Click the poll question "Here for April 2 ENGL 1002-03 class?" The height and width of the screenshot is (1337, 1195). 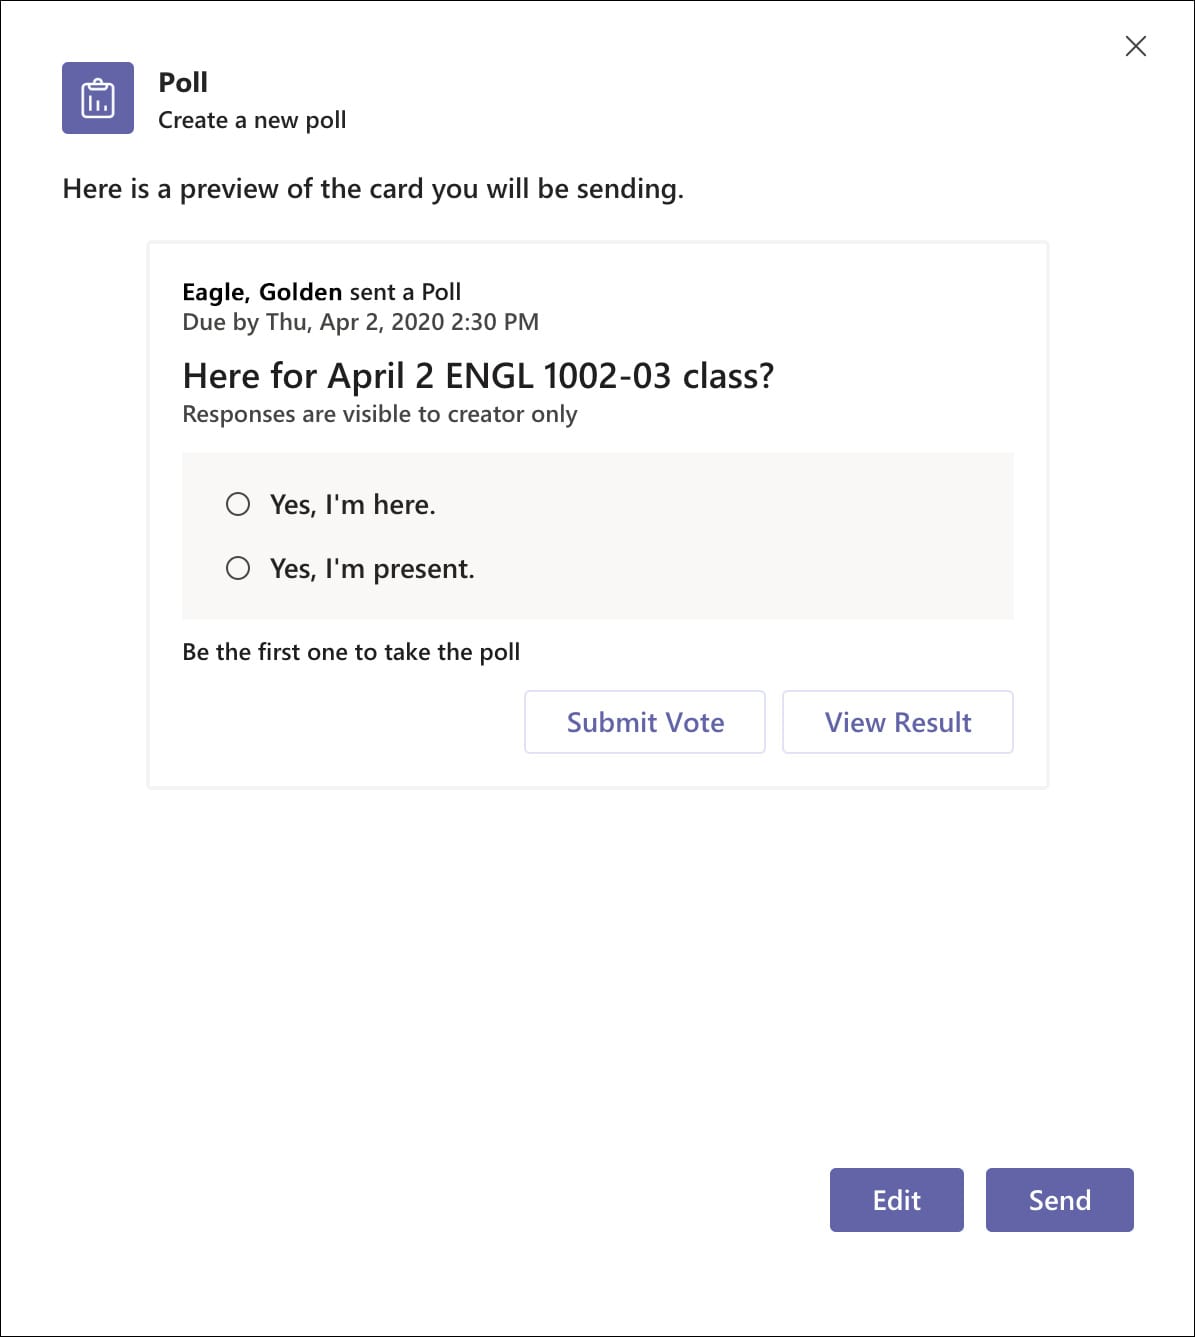480,376
